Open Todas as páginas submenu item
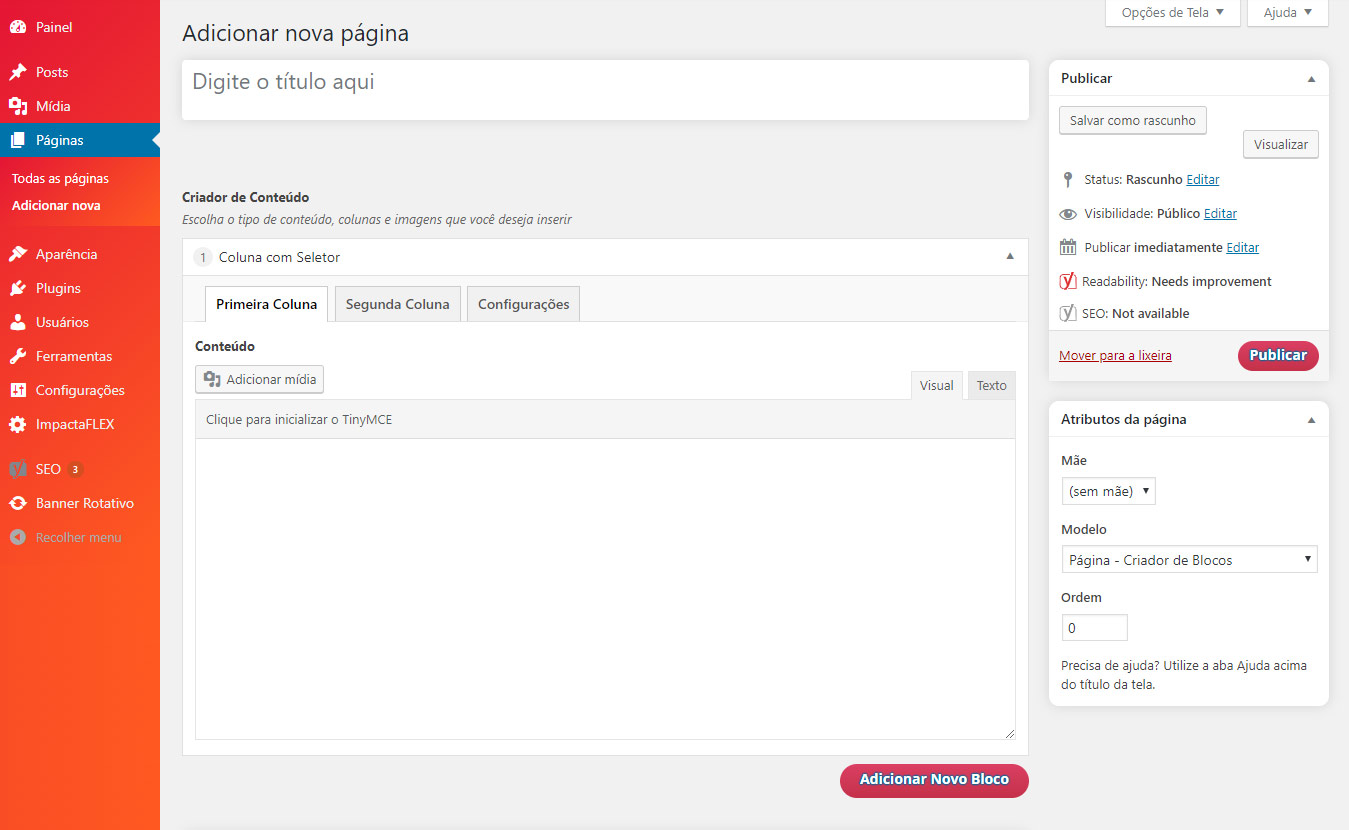Viewport: 1349px width, 830px height. click(60, 178)
